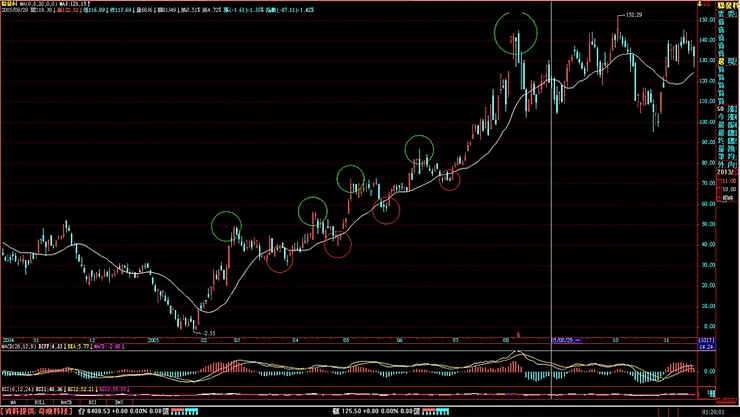Click the first green circle annotation on the left
The height and width of the screenshot is (417, 740).
pyautogui.click(x=227, y=226)
